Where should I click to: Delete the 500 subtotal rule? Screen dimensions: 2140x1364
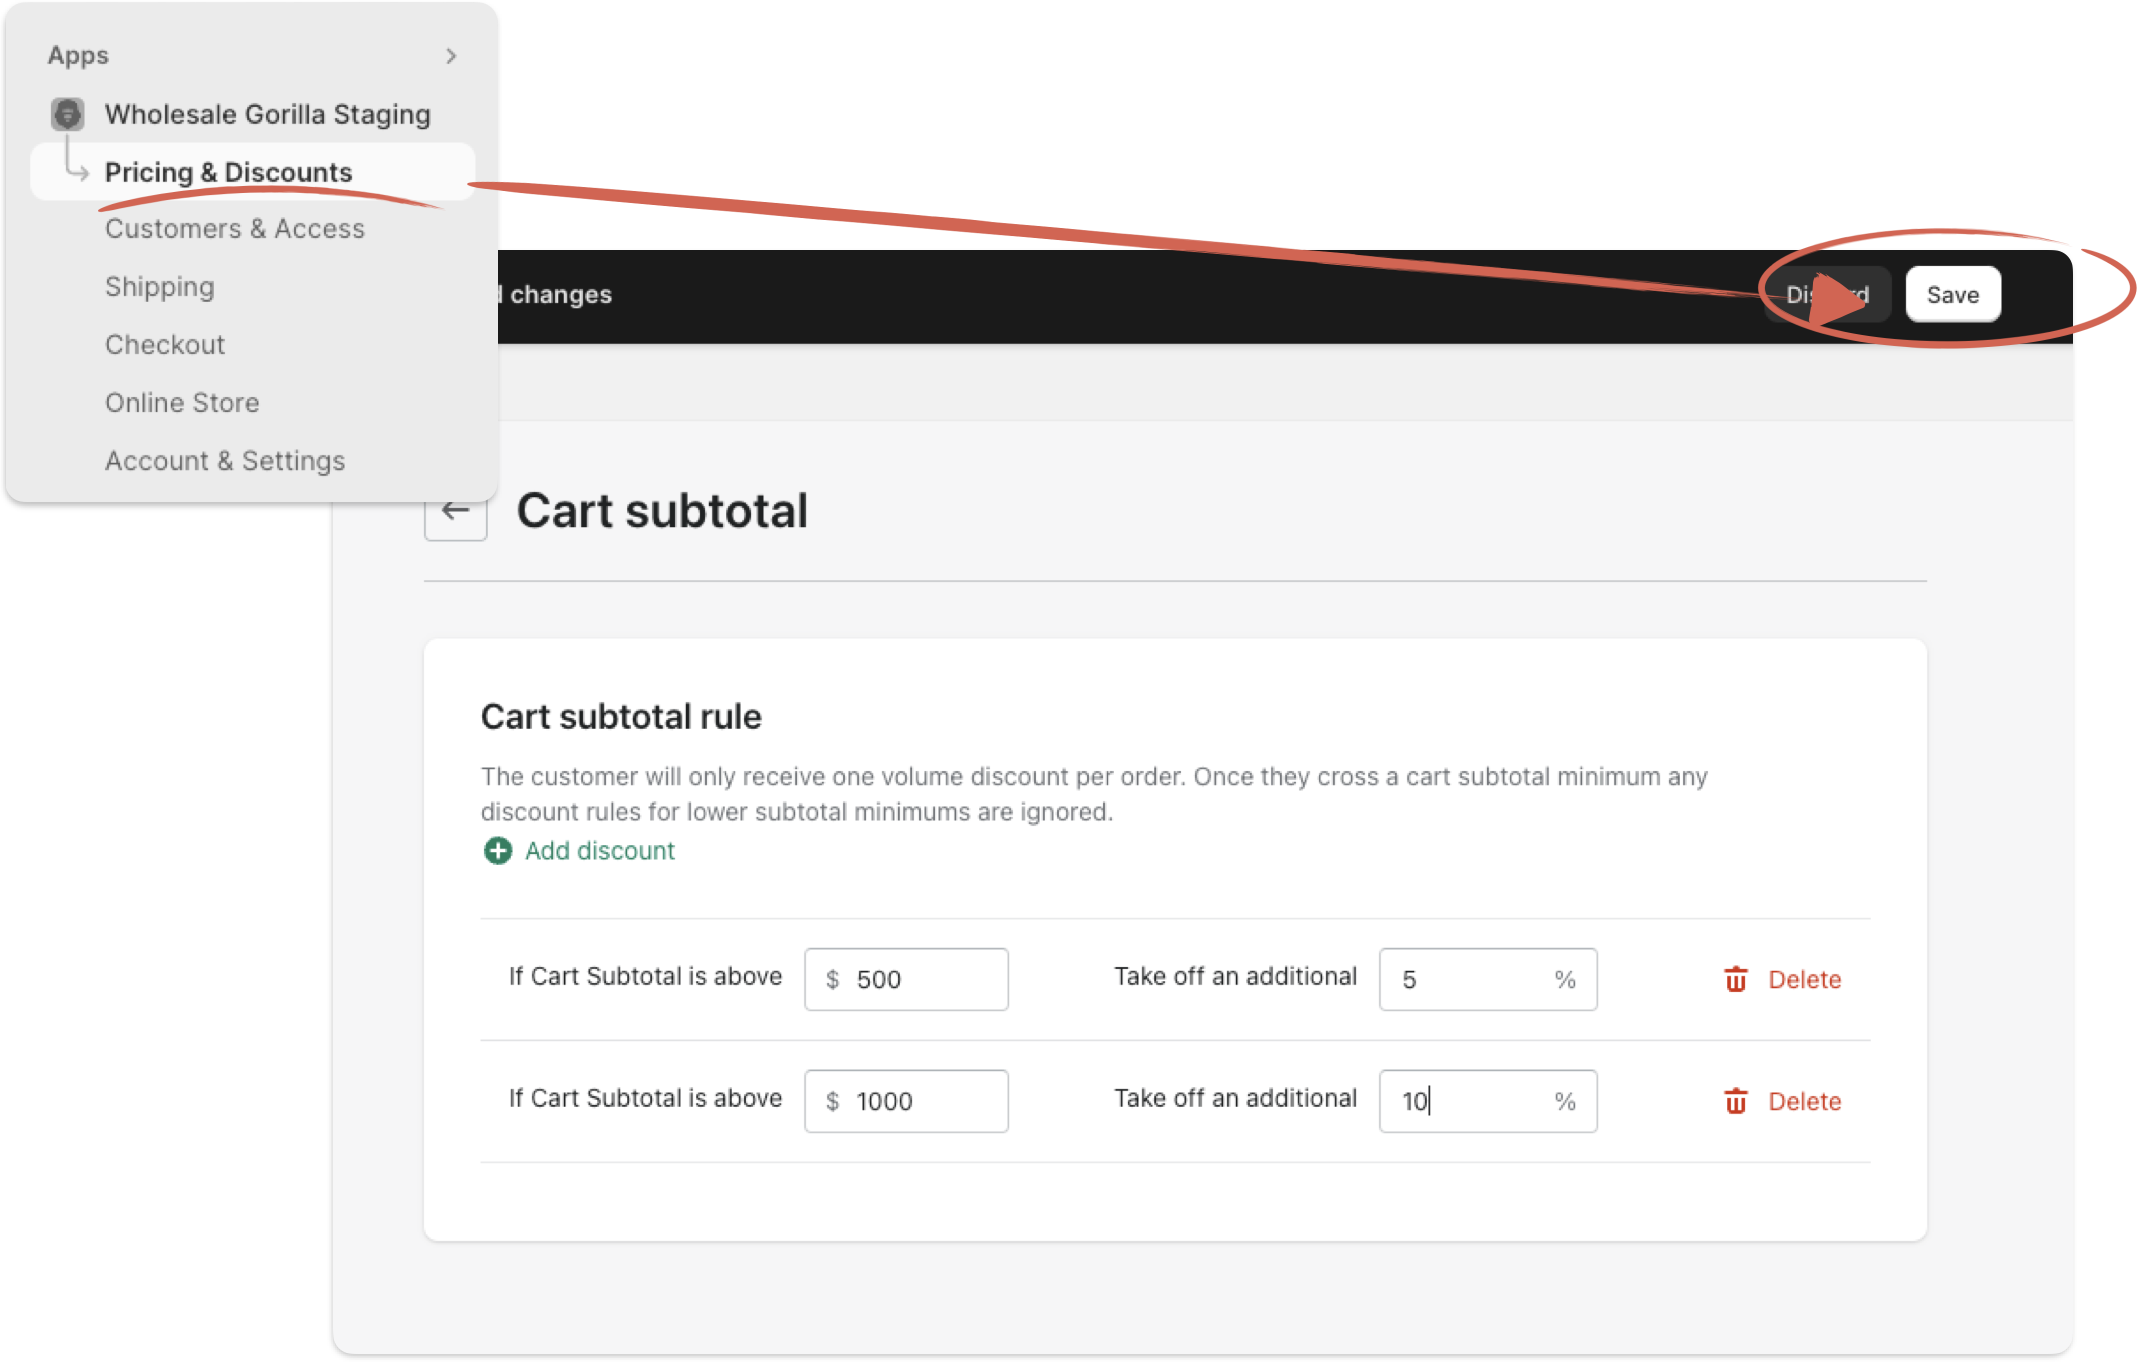1783,979
